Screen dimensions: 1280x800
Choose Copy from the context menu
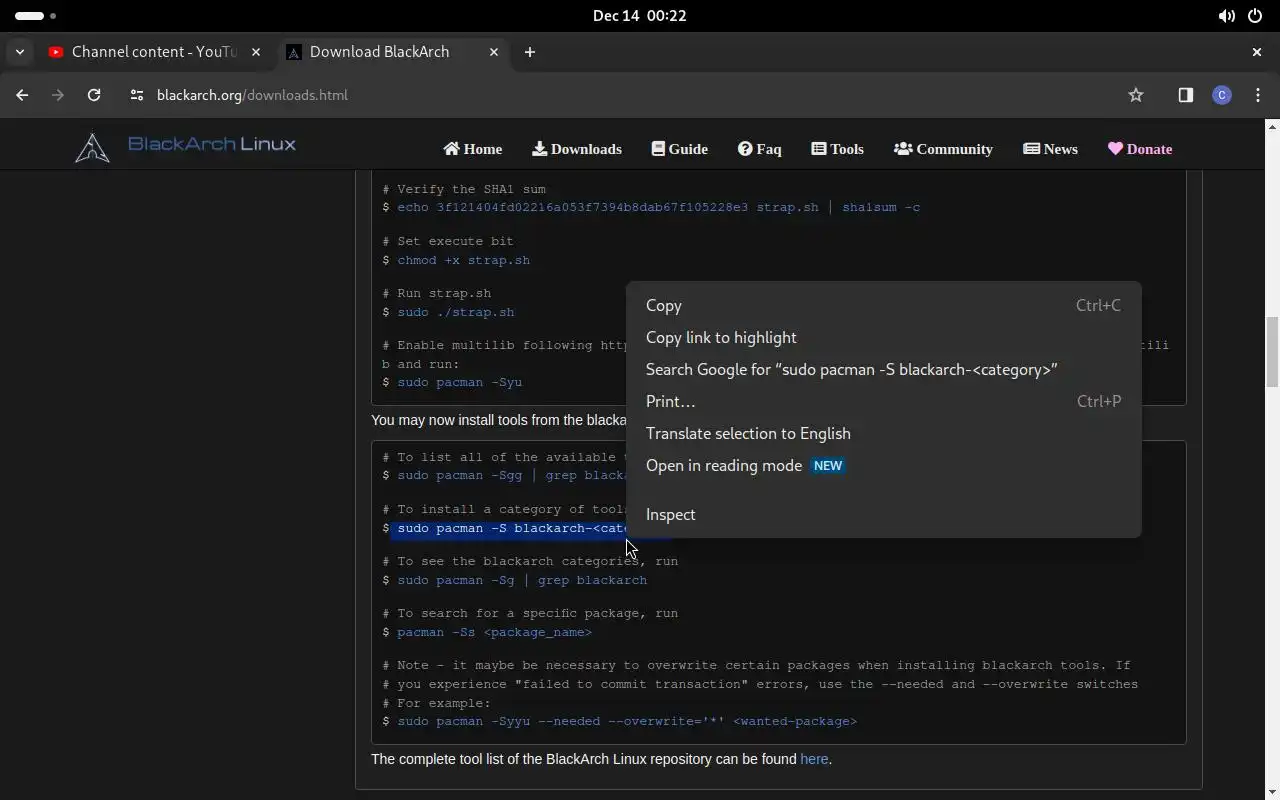(883, 306)
